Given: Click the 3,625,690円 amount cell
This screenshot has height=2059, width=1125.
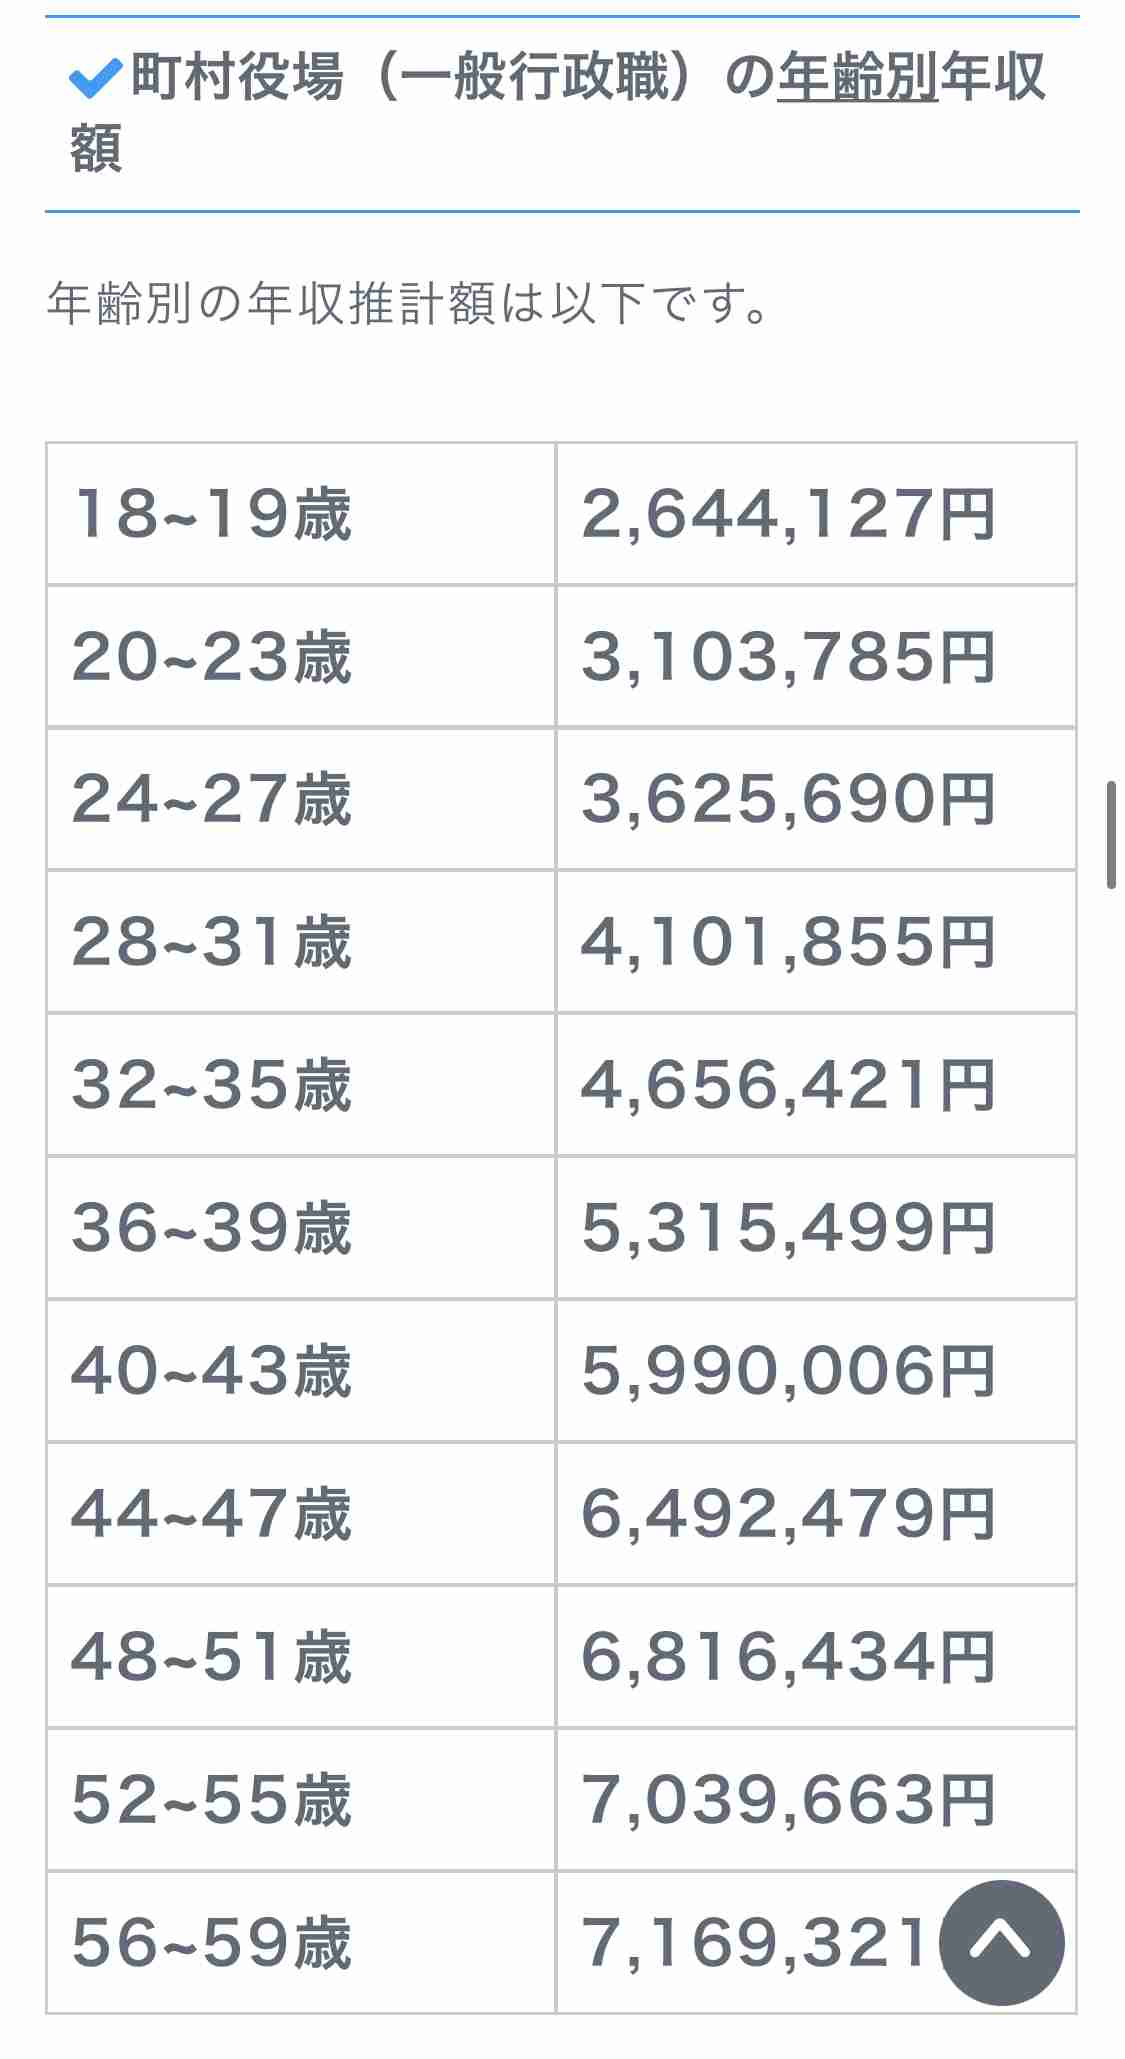Looking at the screenshot, I should pyautogui.click(x=816, y=799).
